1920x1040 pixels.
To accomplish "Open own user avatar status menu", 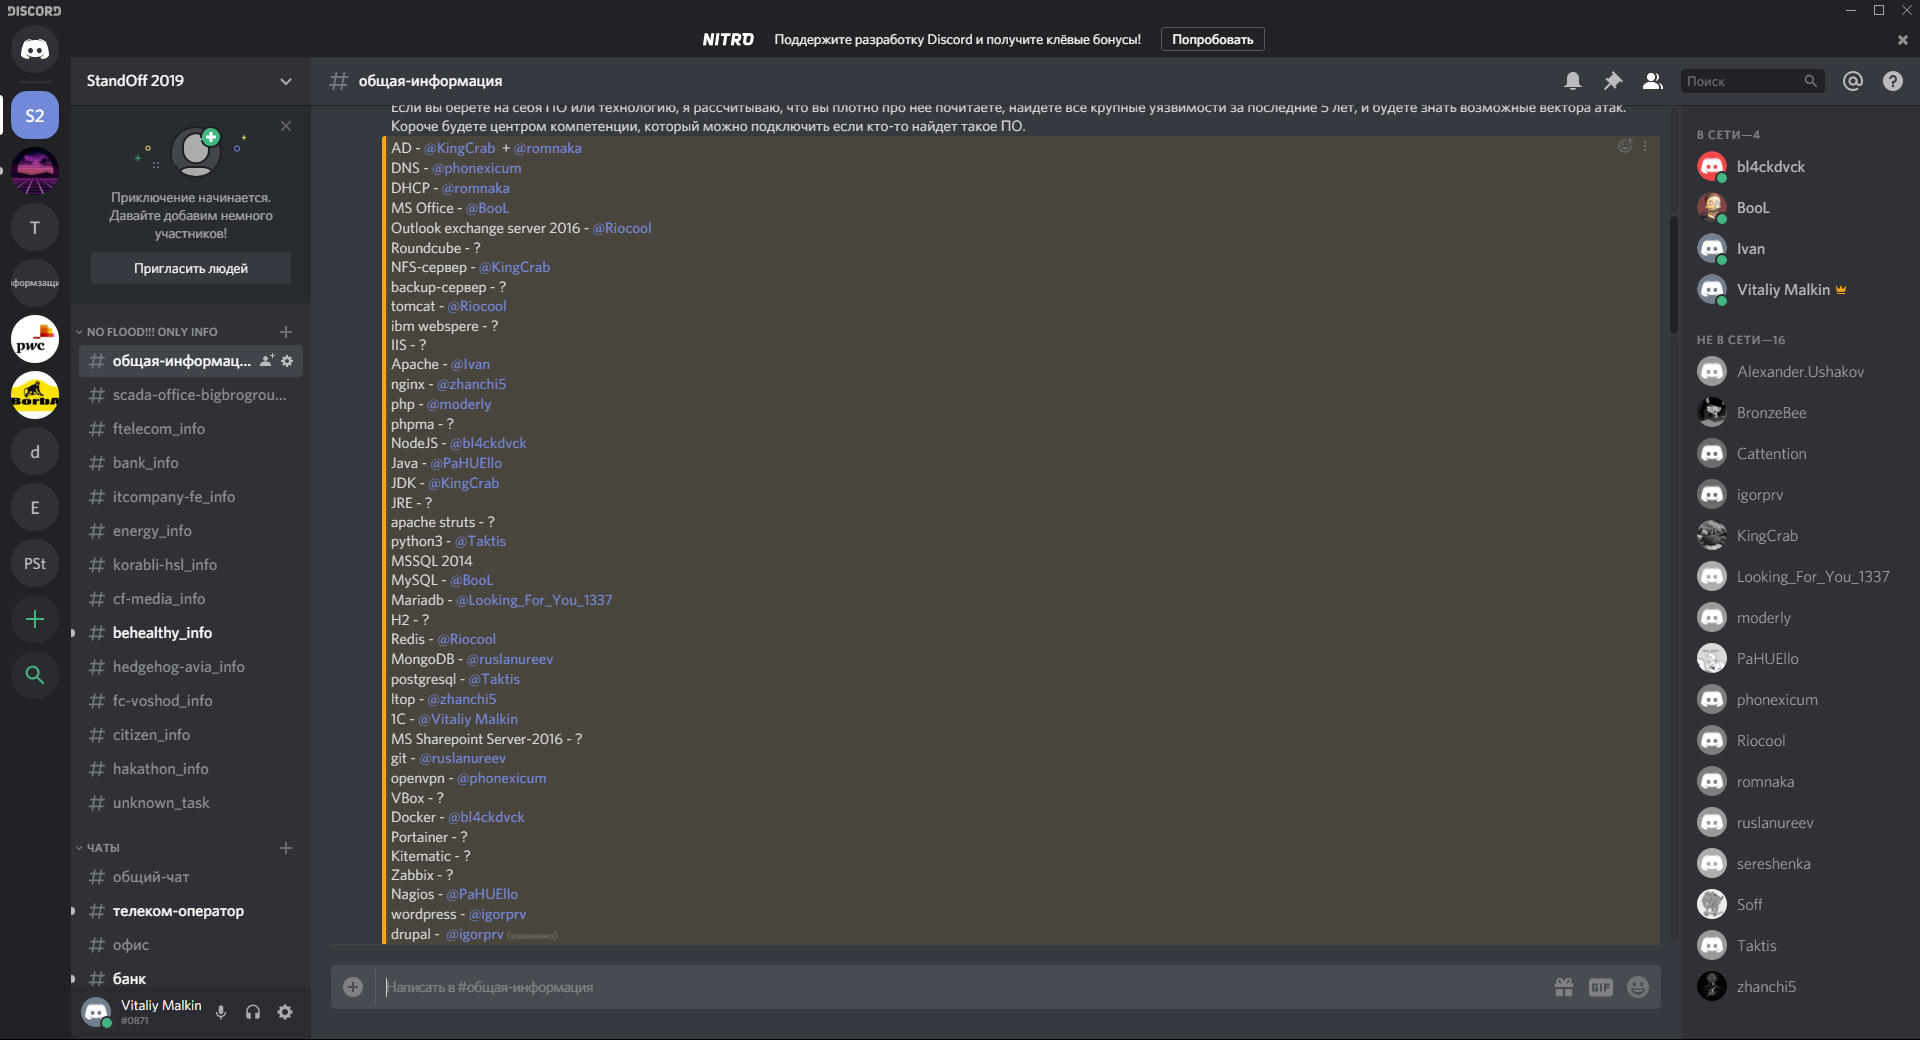I will tap(96, 1012).
